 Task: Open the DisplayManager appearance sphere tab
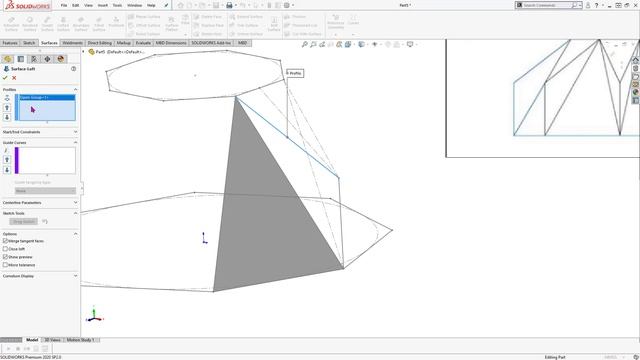click(x=61, y=59)
